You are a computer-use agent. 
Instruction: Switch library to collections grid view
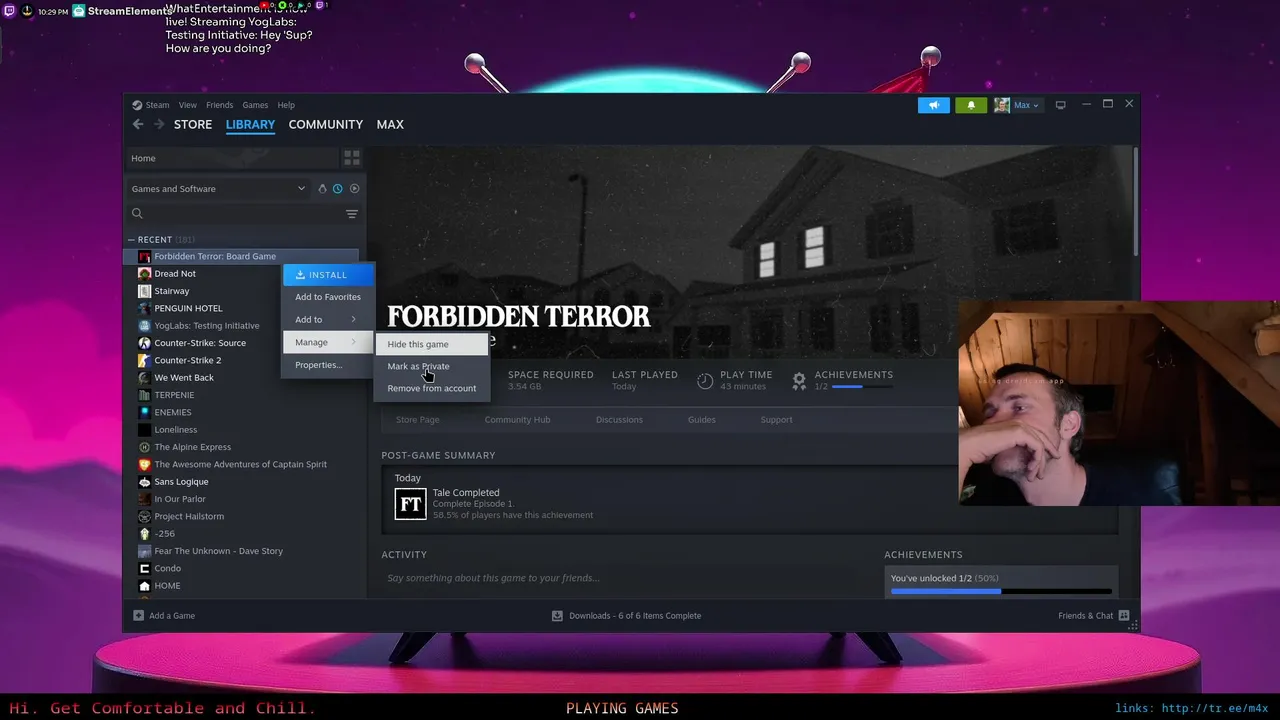[x=352, y=158]
